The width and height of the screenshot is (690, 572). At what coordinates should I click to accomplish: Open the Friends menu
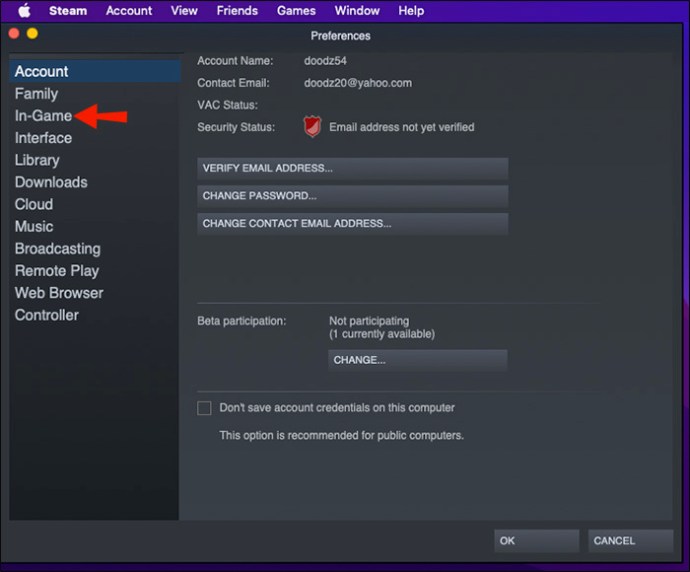tap(237, 10)
